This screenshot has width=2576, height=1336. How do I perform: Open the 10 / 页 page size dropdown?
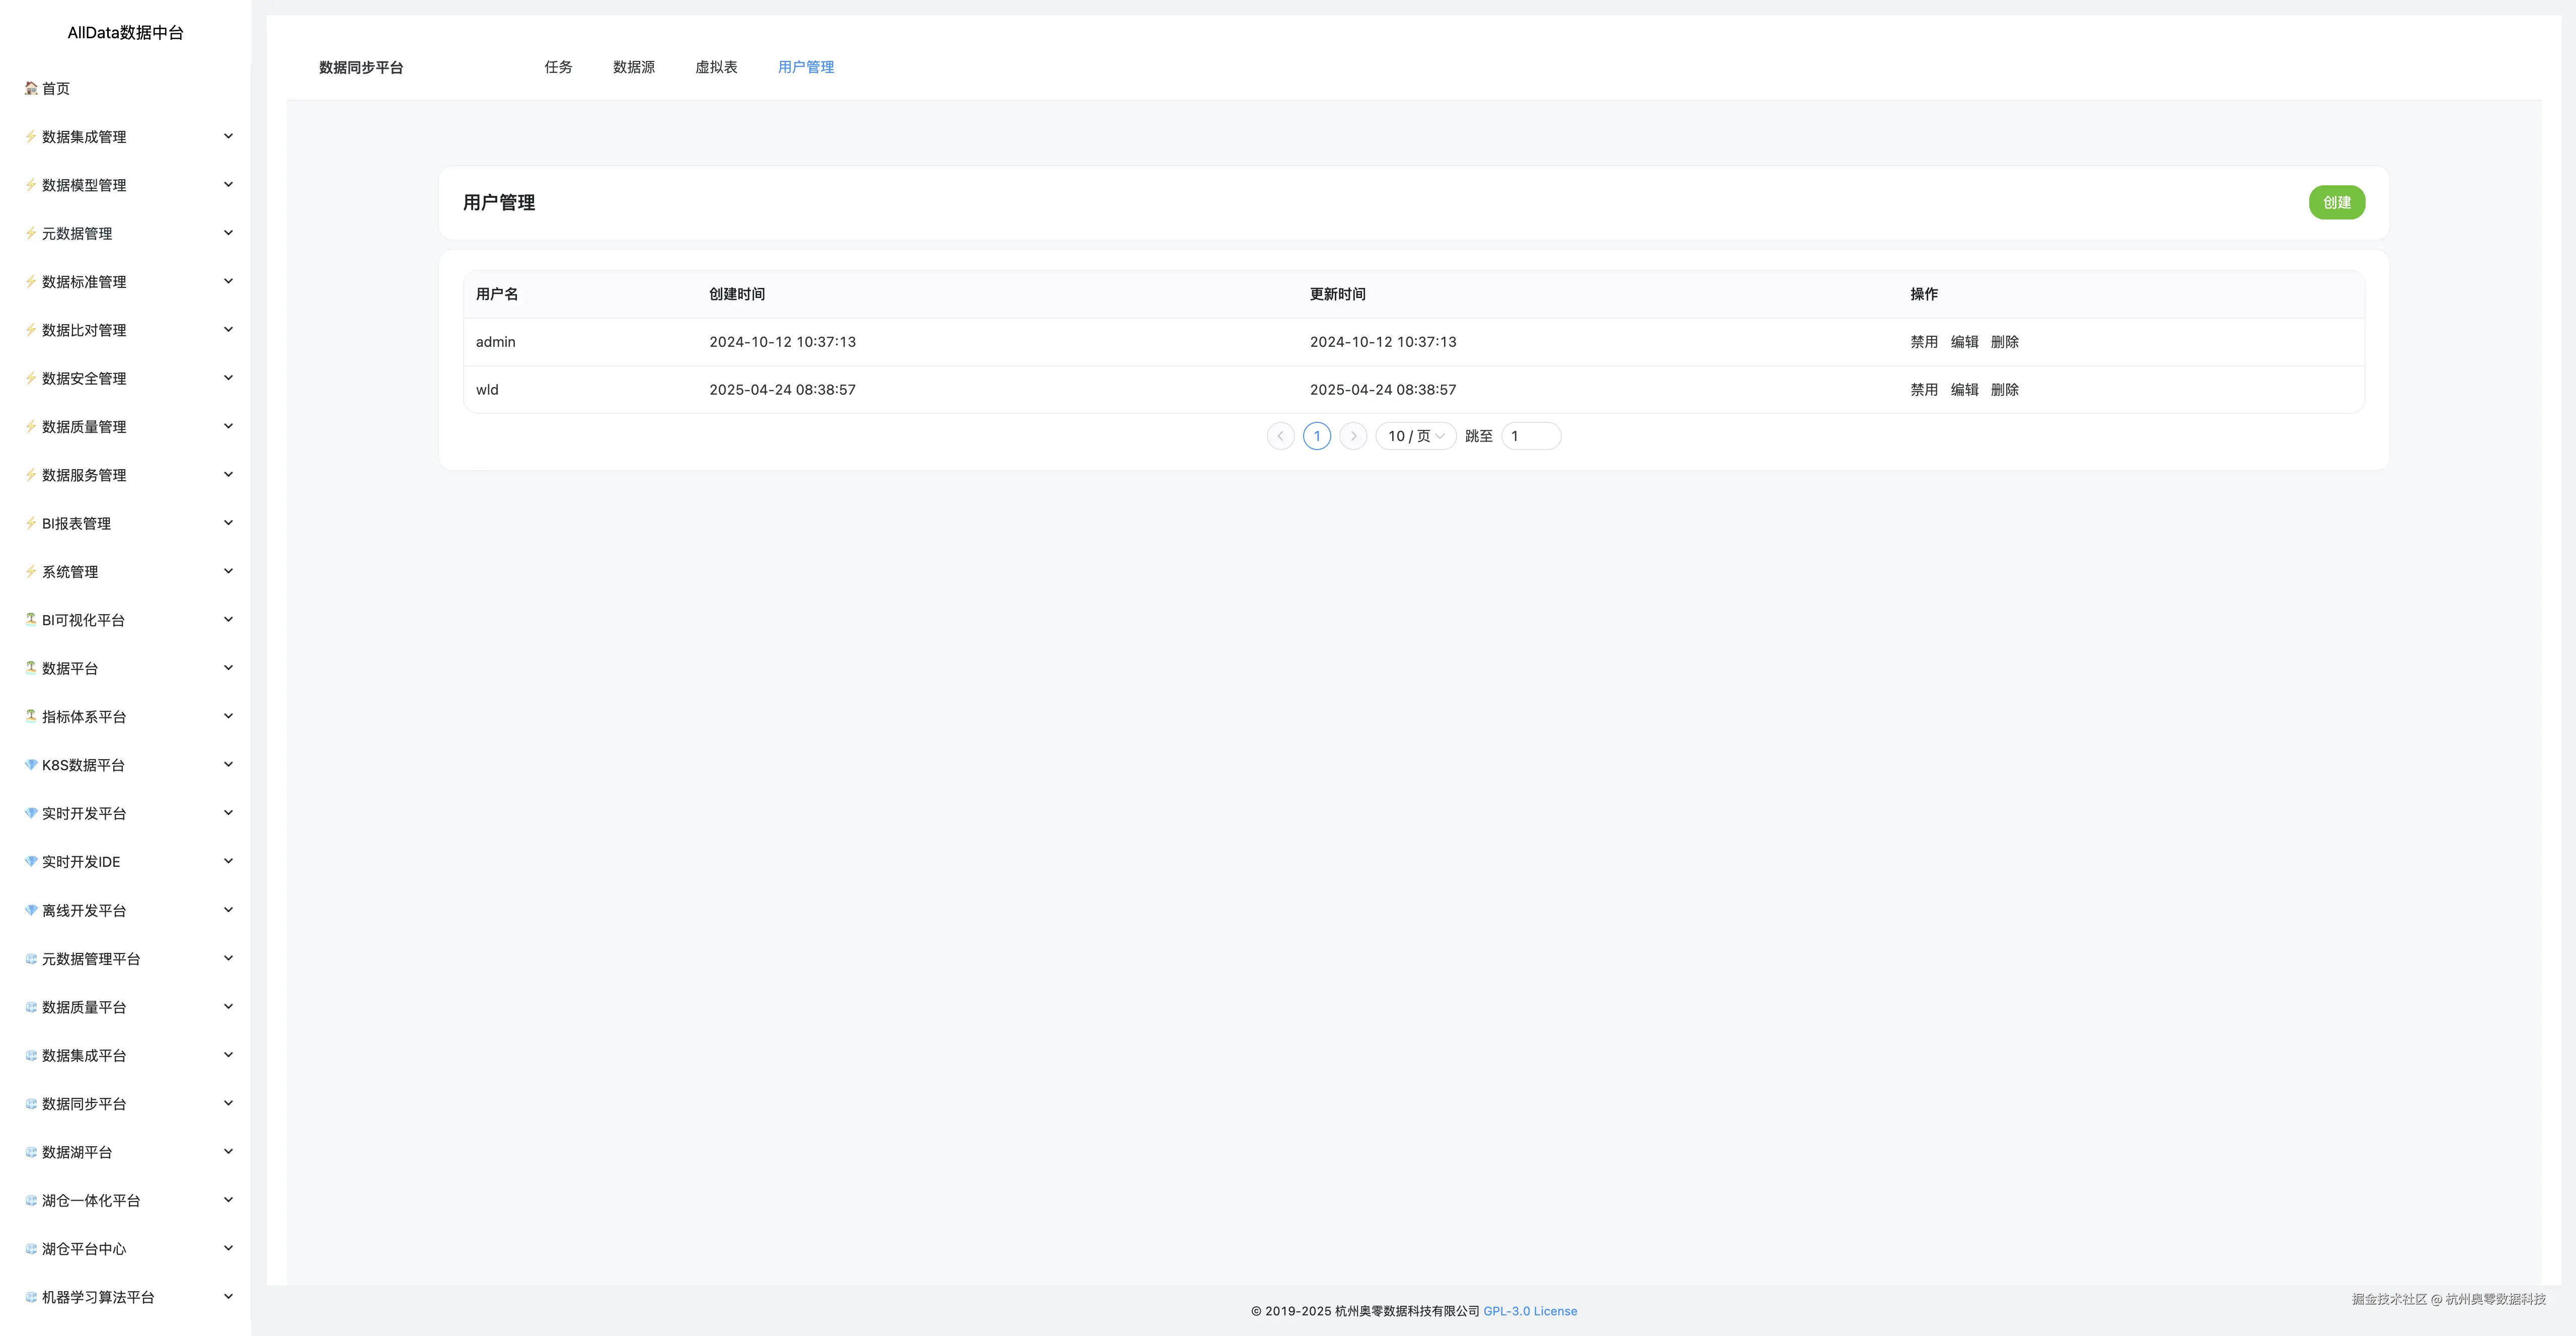click(1415, 436)
